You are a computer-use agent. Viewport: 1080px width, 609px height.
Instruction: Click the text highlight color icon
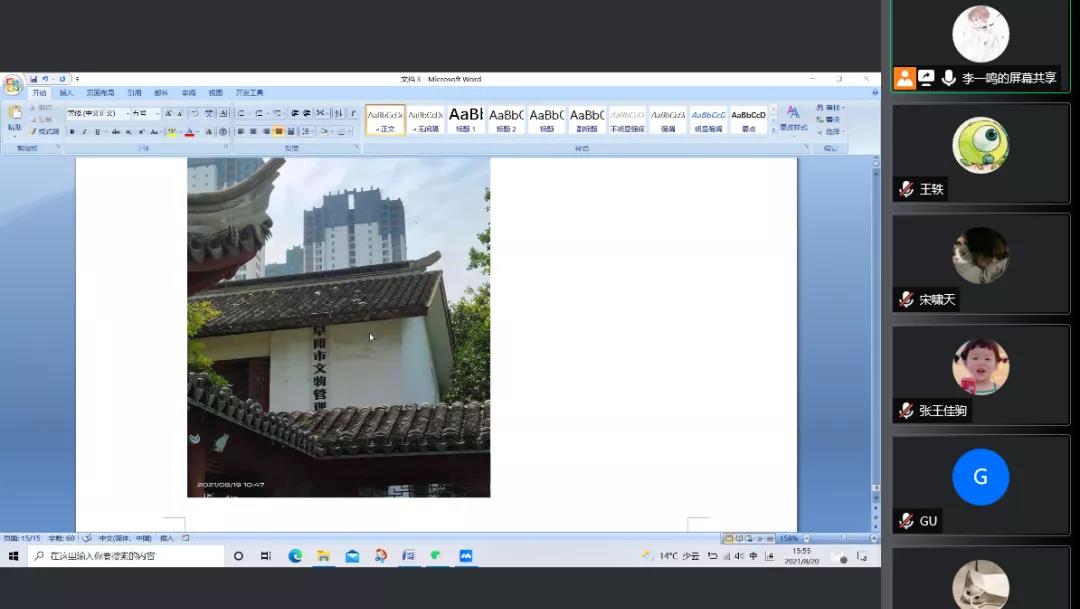coord(171,132)
